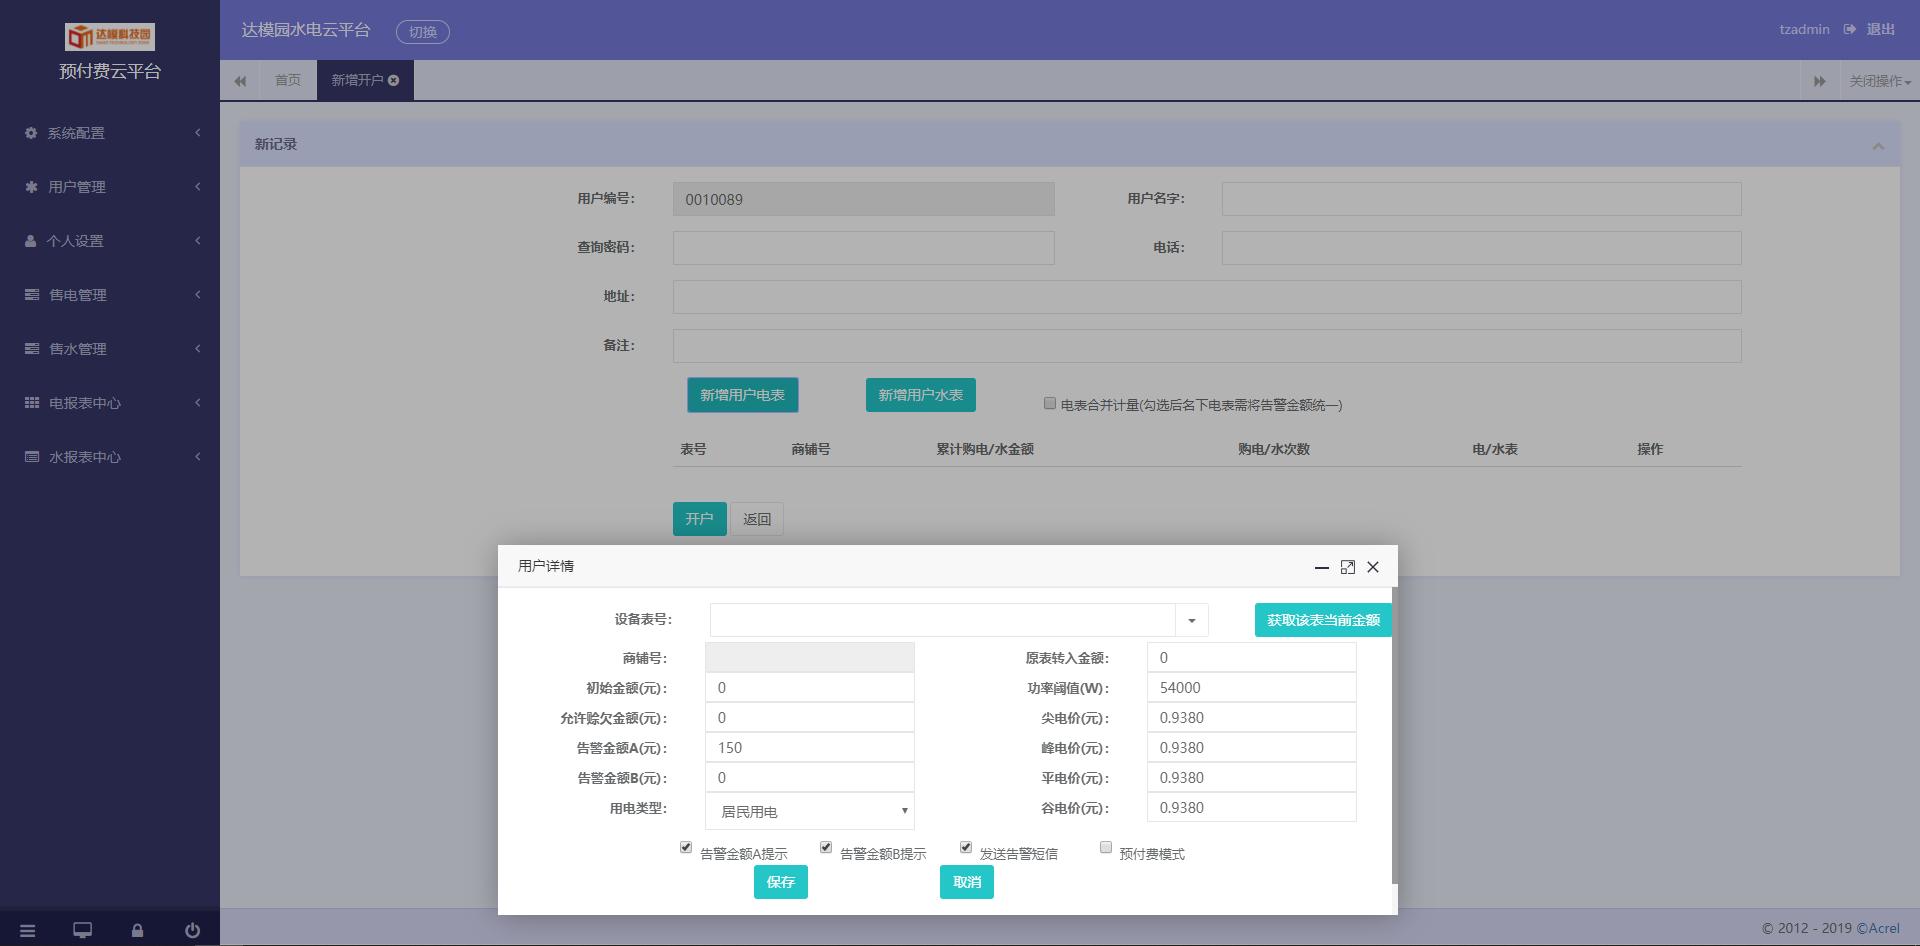
Task: Open the 用电类型 dropdown showing 居民用电
Action: 809,811
